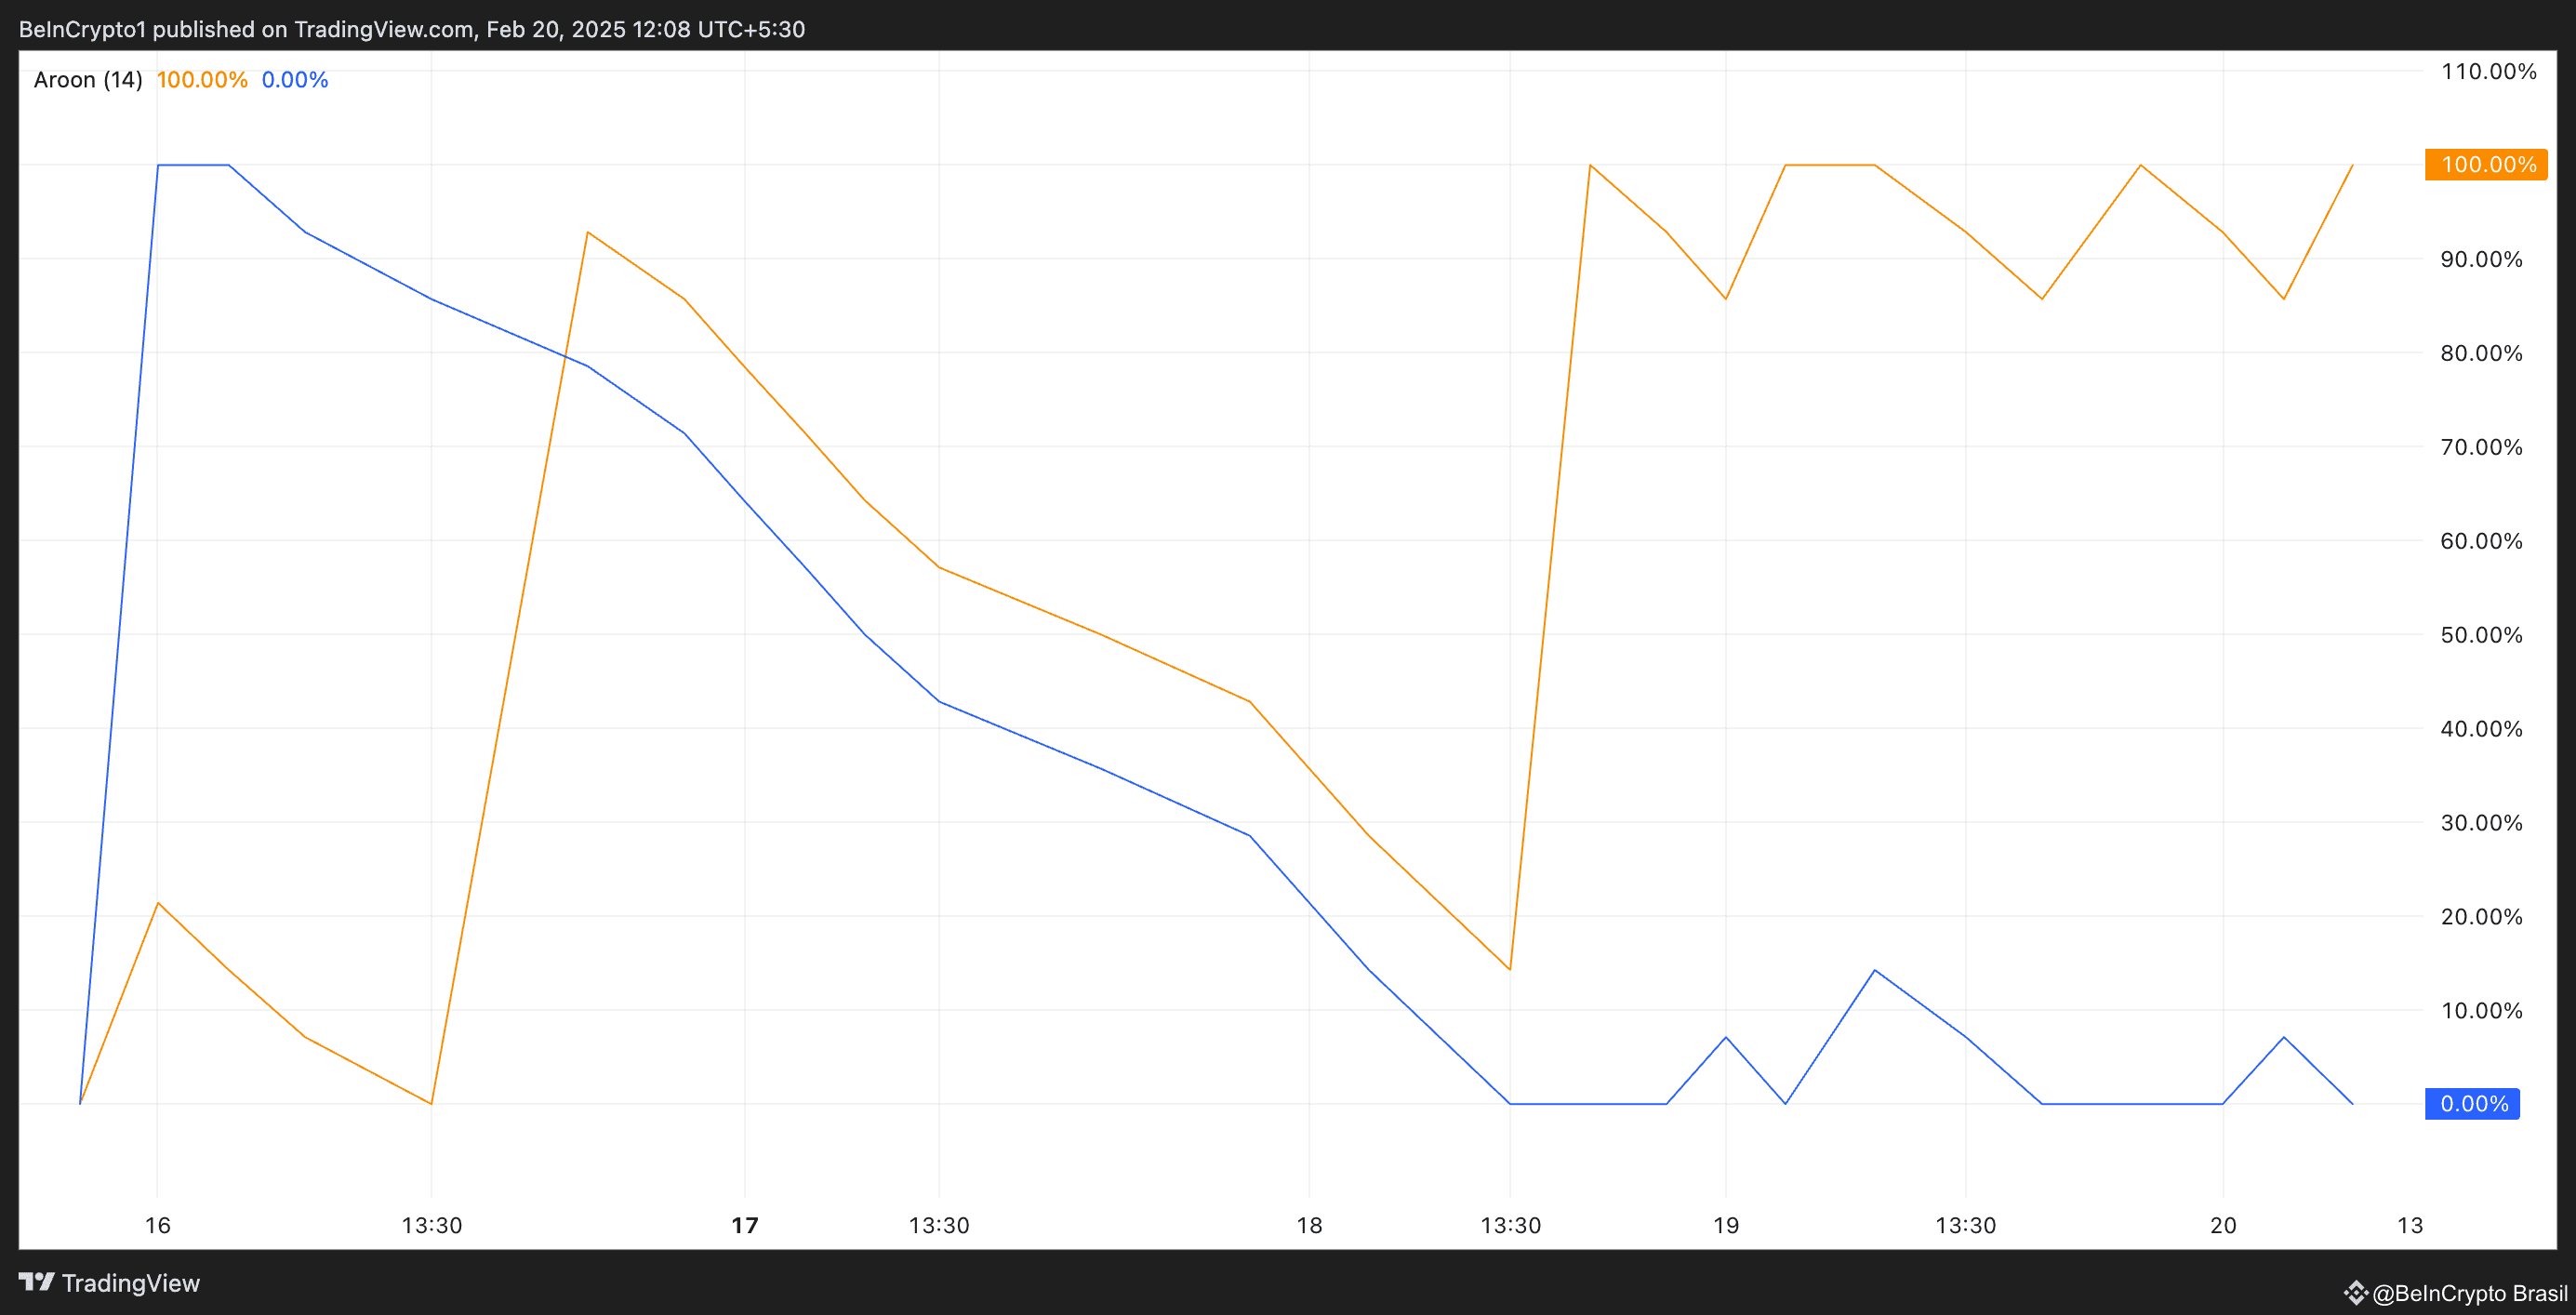The height and width of the screenshot is (1315, 2576).
Task: Click the 18 date axis label
Action: tap(1309, 1225)
